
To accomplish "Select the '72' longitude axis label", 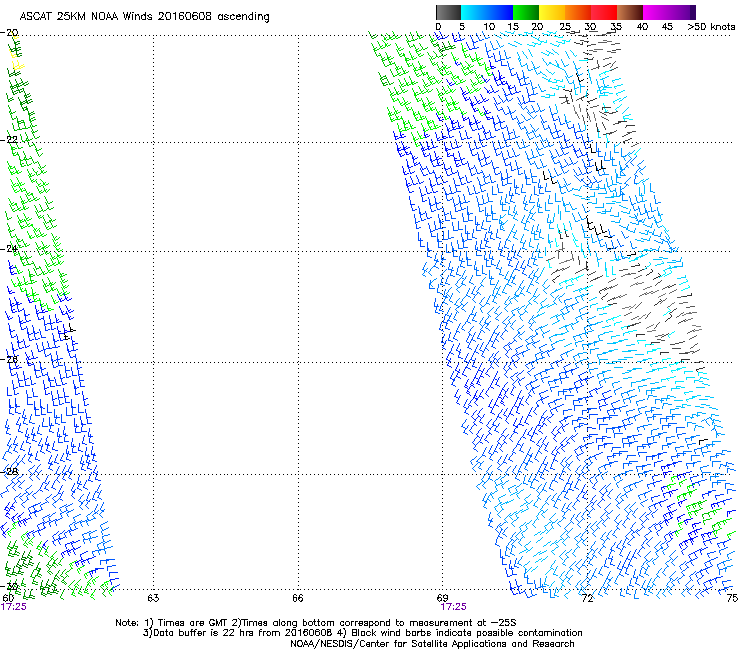I will tap(587, 598).
